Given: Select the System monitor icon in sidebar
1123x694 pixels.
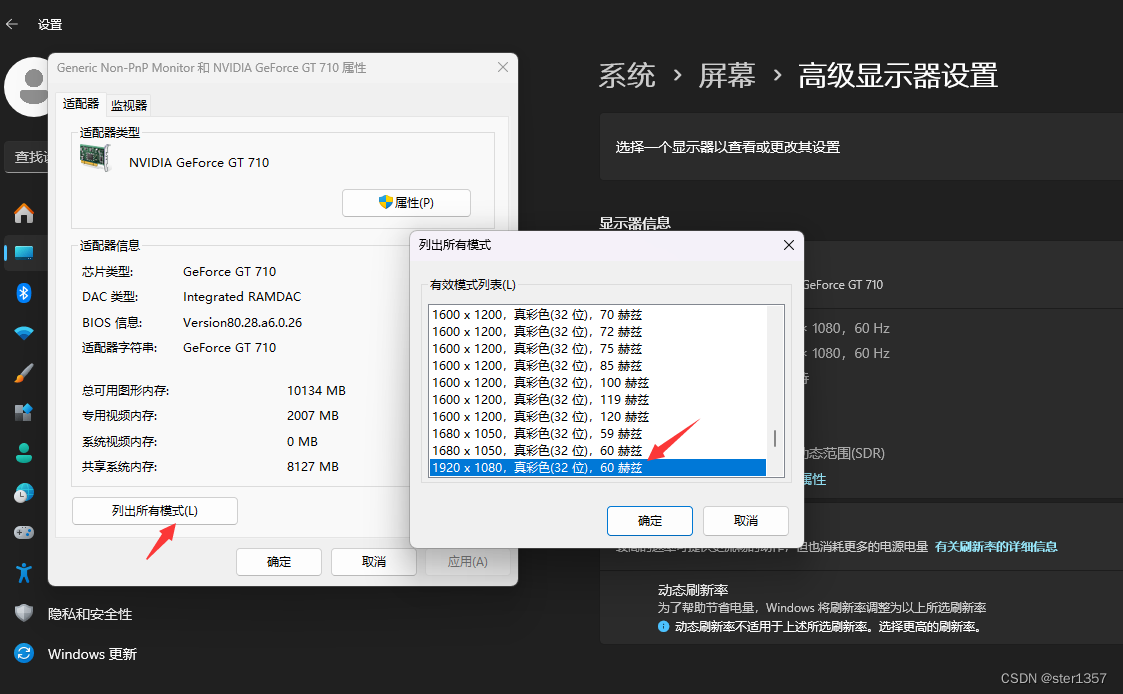Looking at the screenshot, I should [24, 252].
